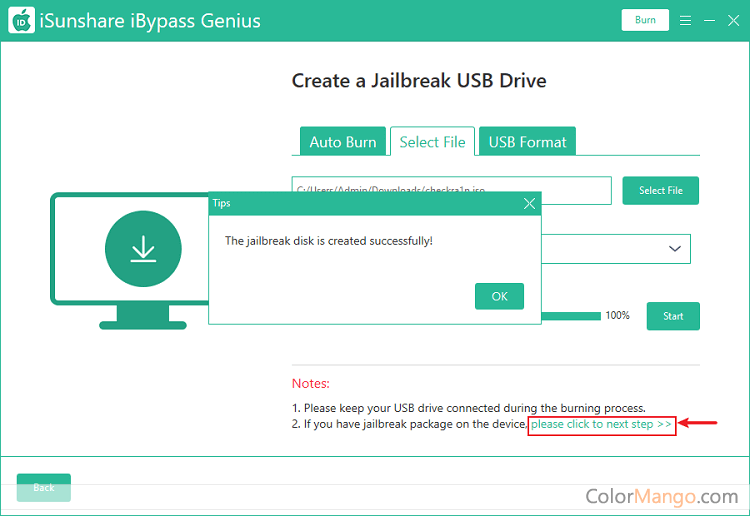
Task: Select the Select File tab
Action: [432, 142]
